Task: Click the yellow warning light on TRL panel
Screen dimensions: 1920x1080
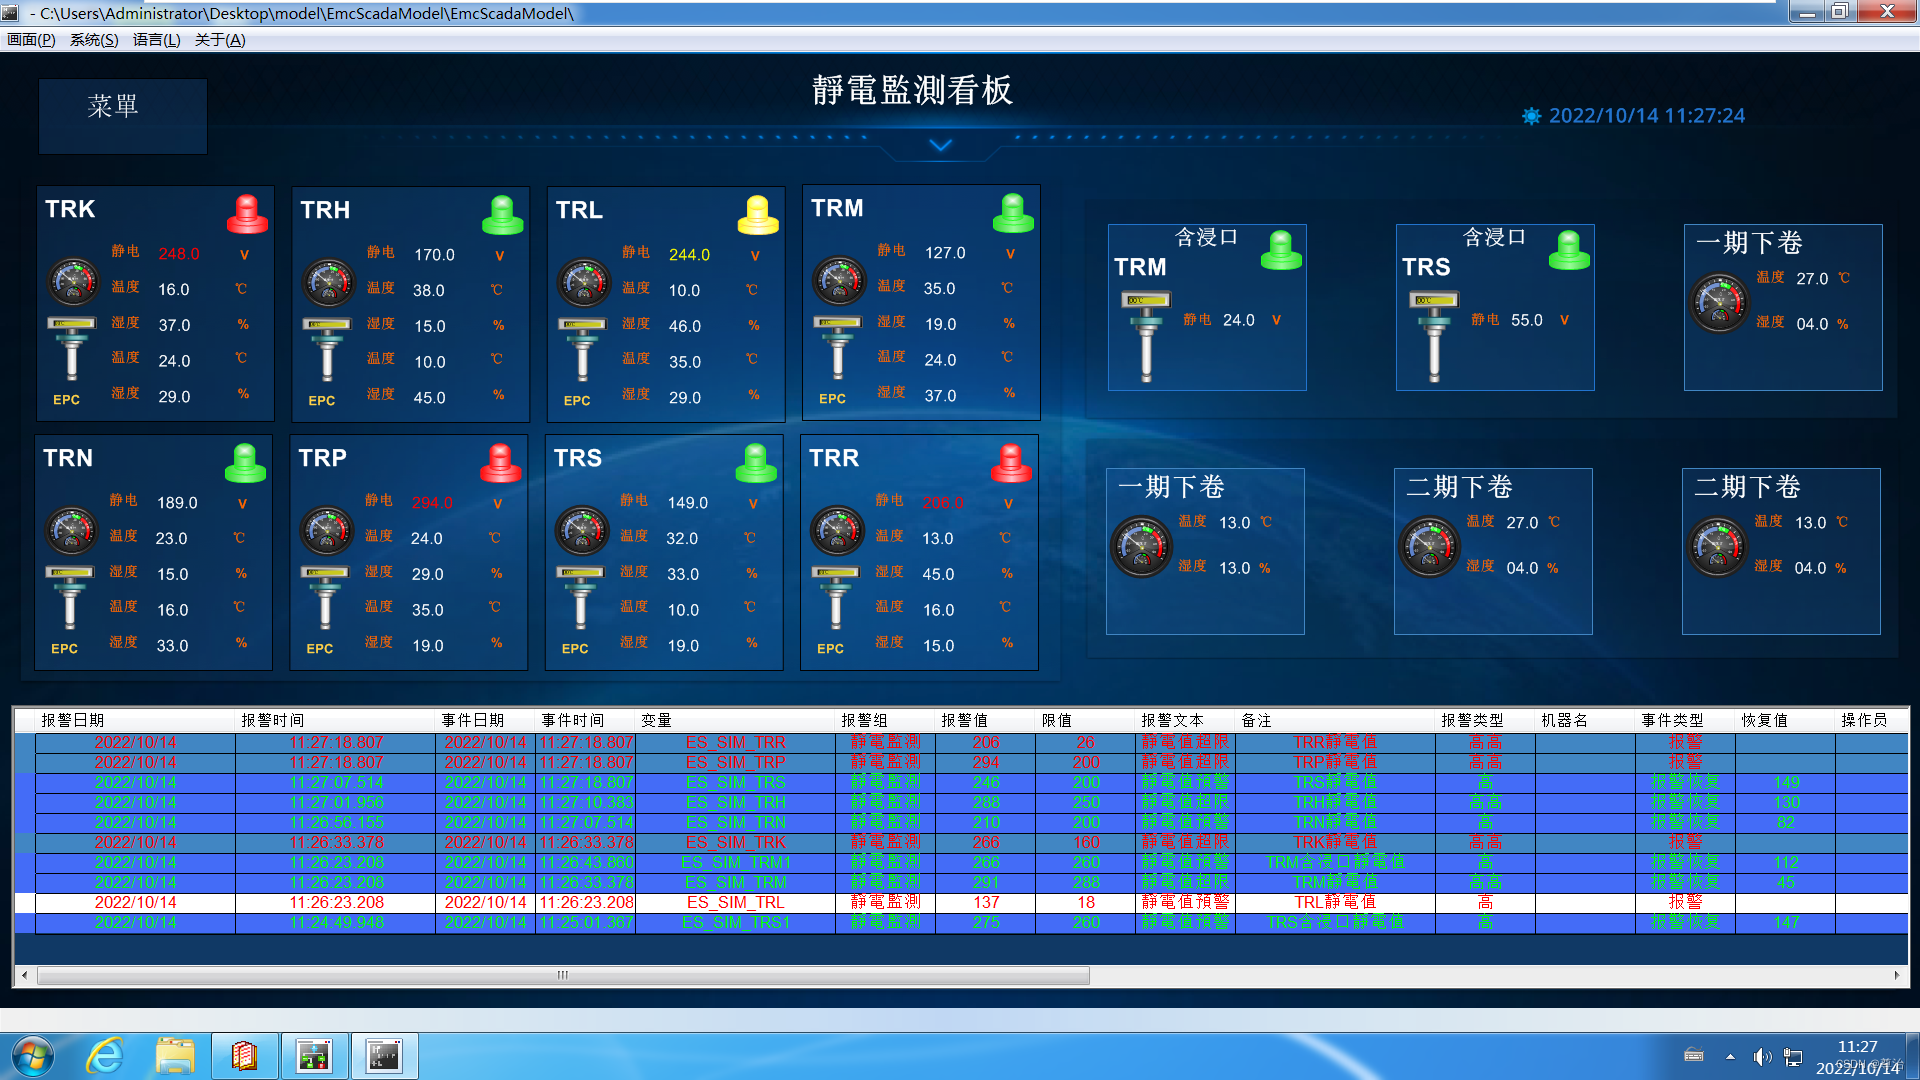Action: click(757, 215)
